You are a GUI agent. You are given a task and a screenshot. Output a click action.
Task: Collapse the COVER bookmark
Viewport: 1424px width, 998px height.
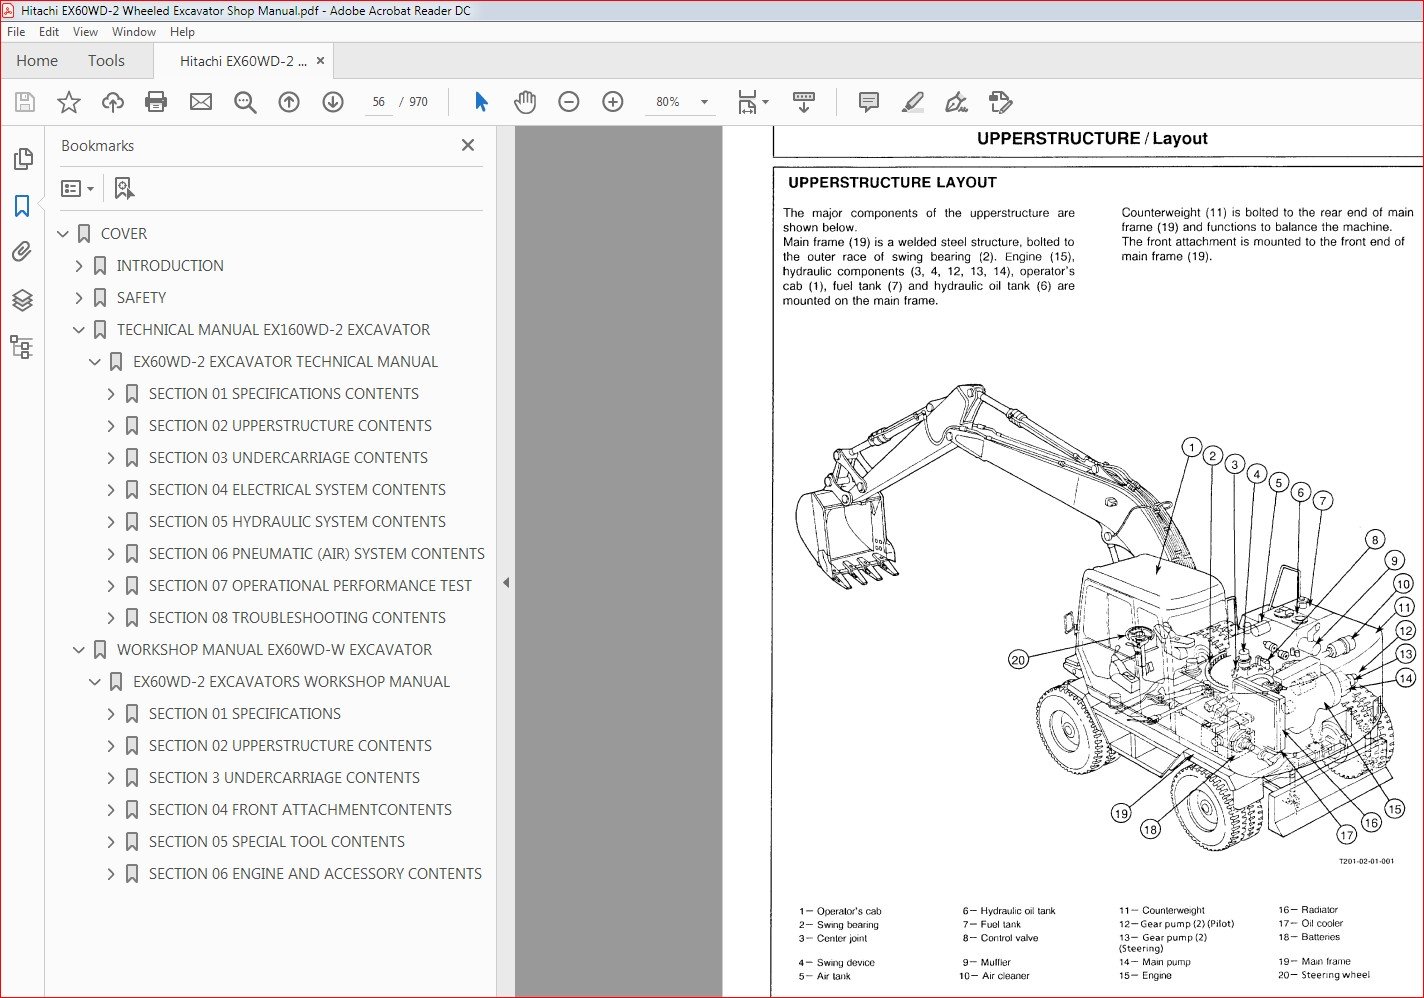point(63,234)
